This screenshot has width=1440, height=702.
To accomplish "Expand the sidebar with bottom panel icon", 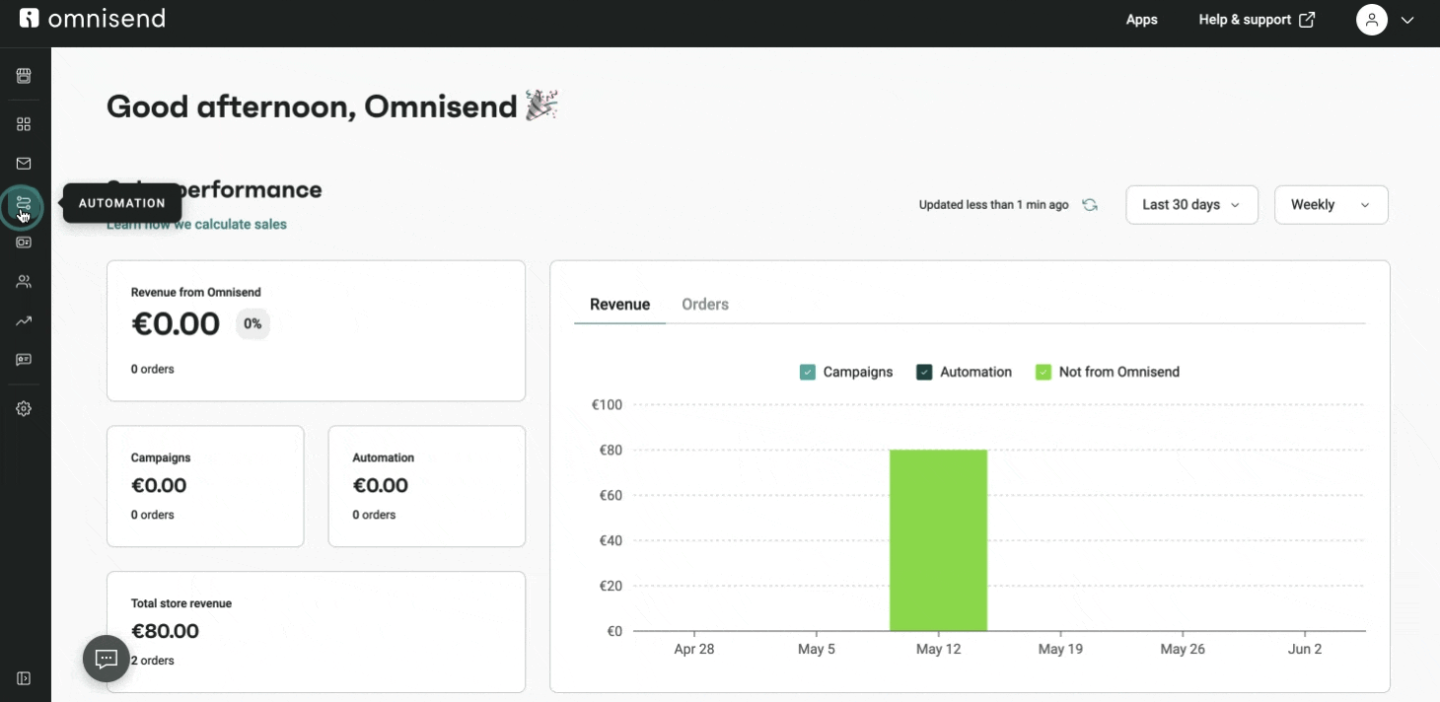I will (x=24, y=679).
